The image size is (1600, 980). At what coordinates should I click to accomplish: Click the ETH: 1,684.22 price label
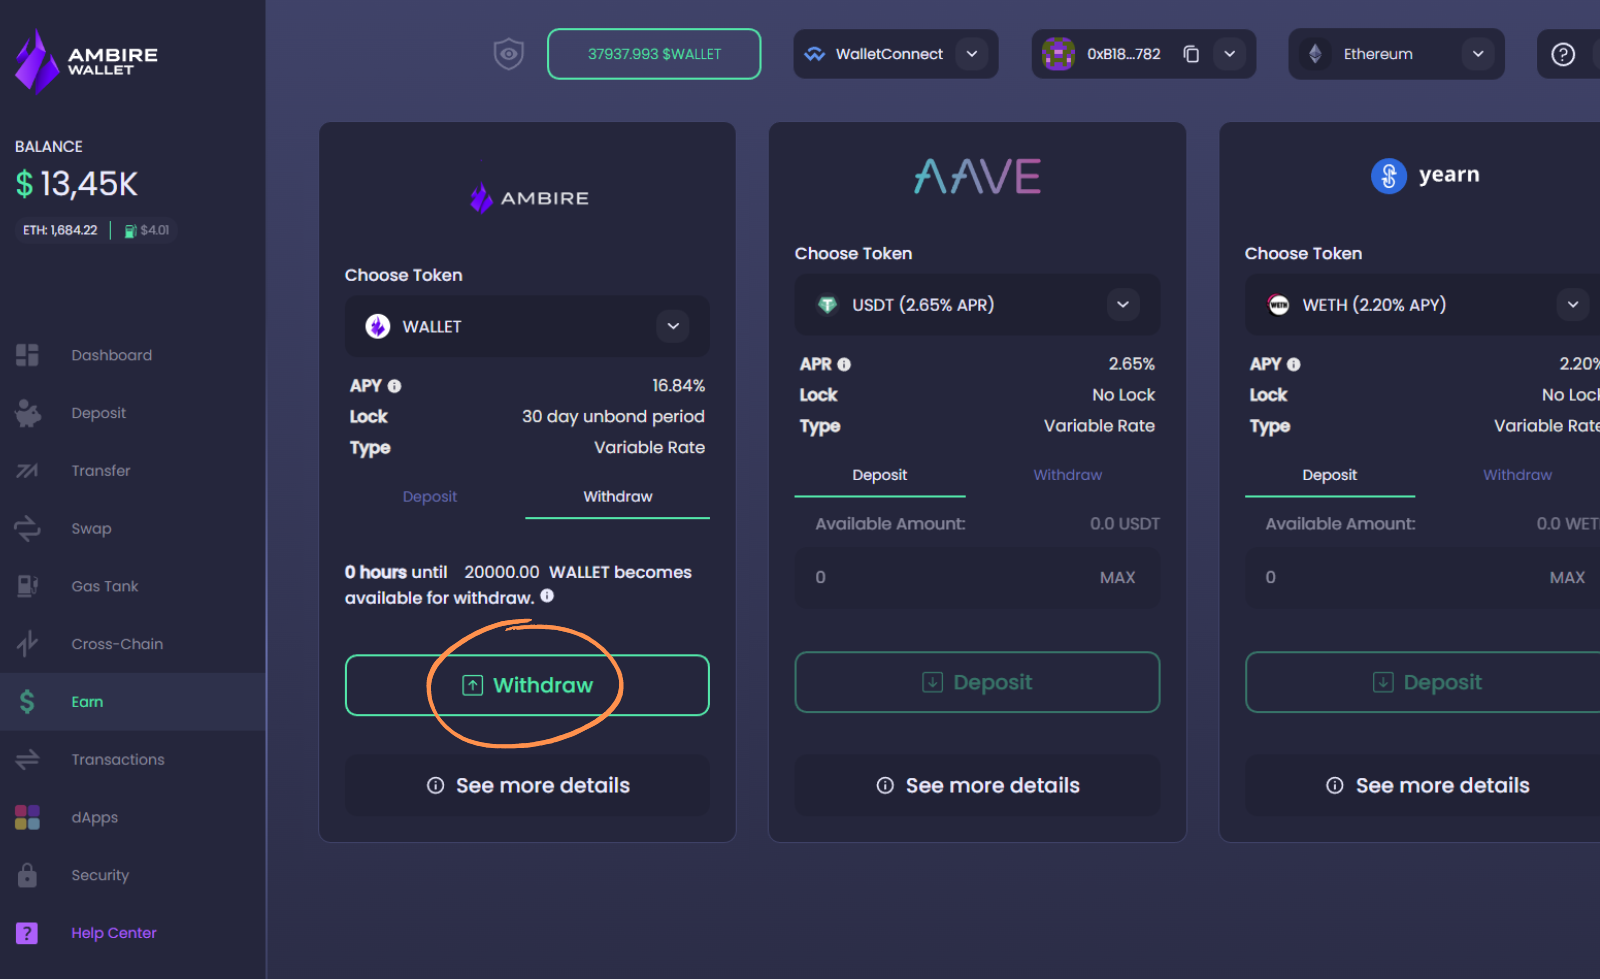point(60,230)
